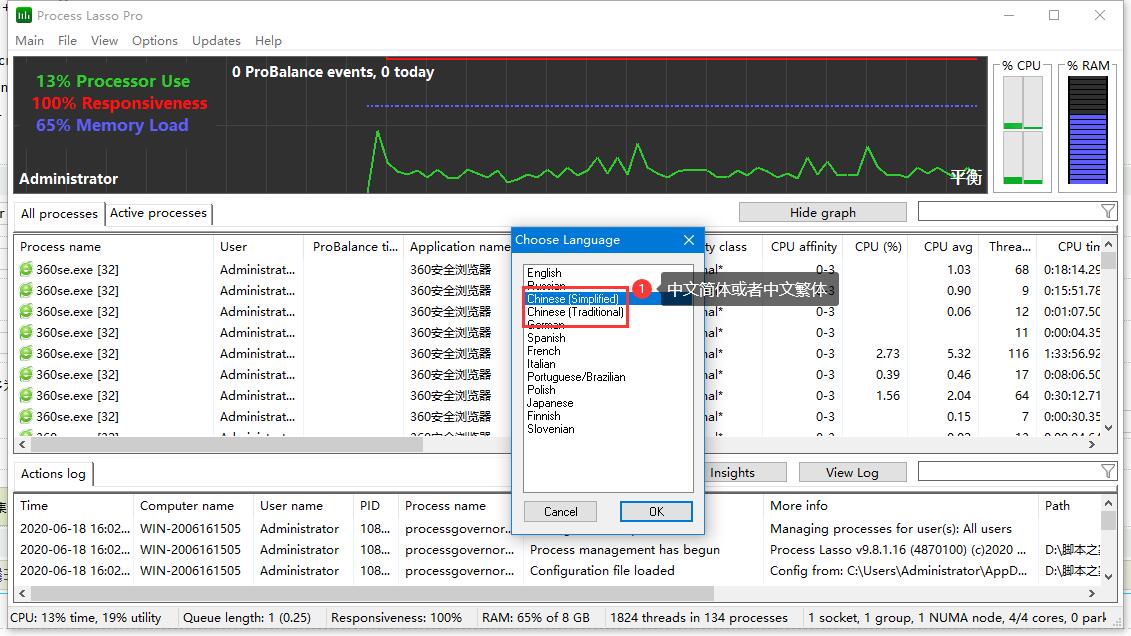Select the Actions log tab

pyautogui.click(x=53, y=474)
